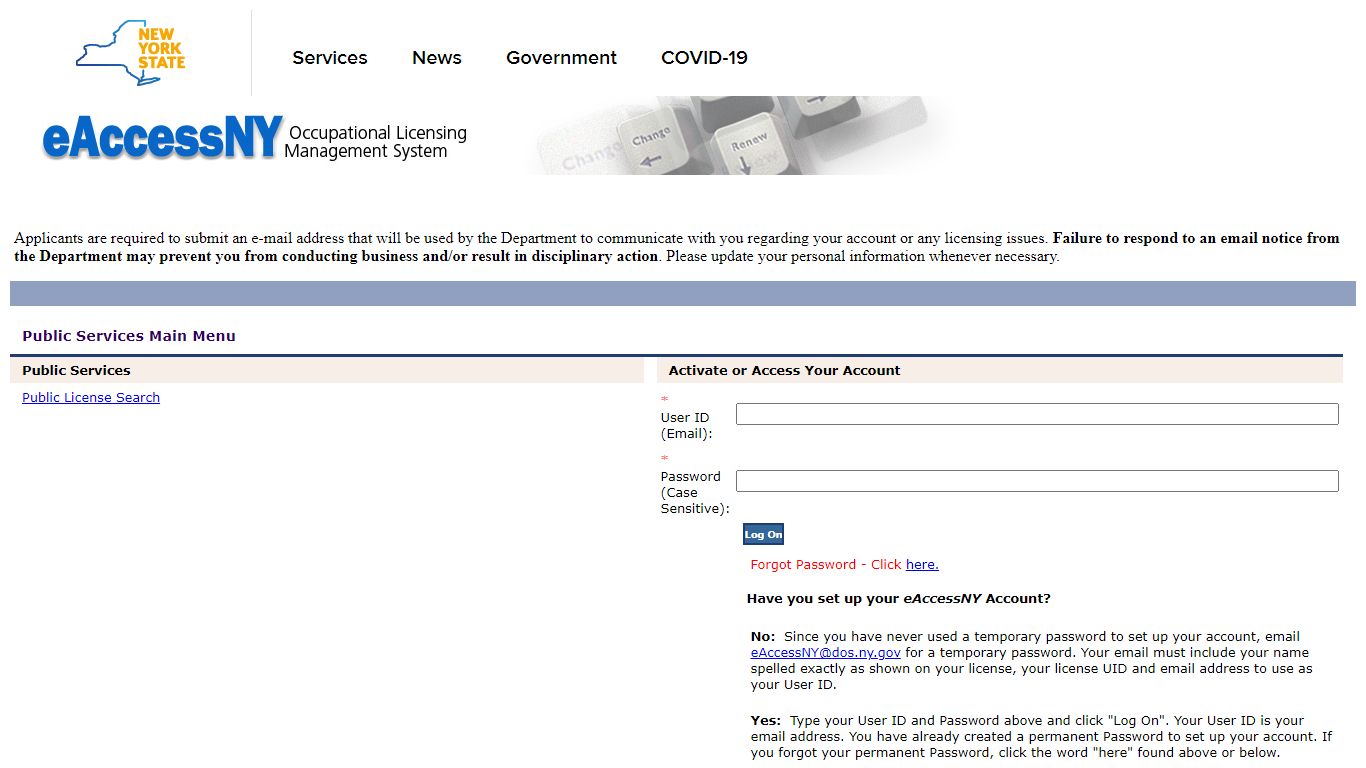
Task: Select the 'User ID (Email):' label
Action: 686,425
